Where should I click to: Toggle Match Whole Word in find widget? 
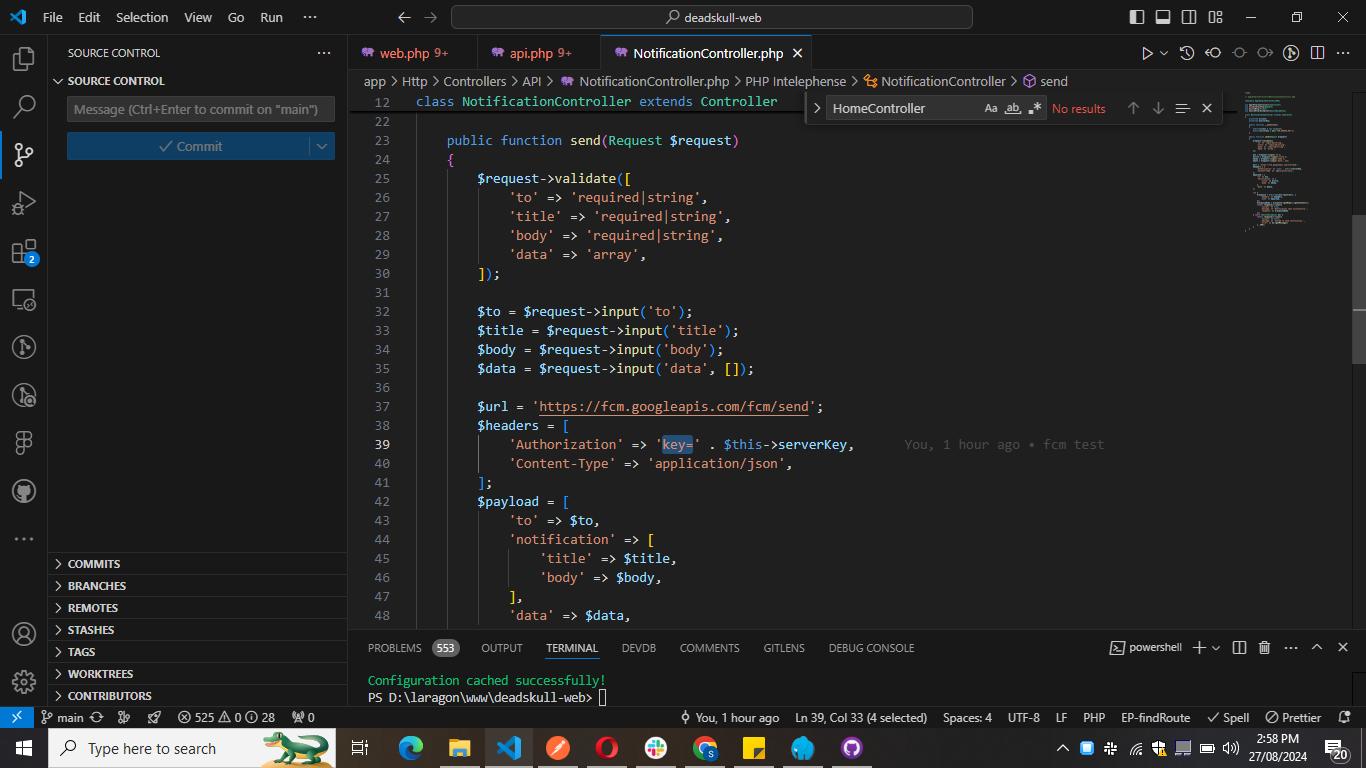coord(1012,108)
